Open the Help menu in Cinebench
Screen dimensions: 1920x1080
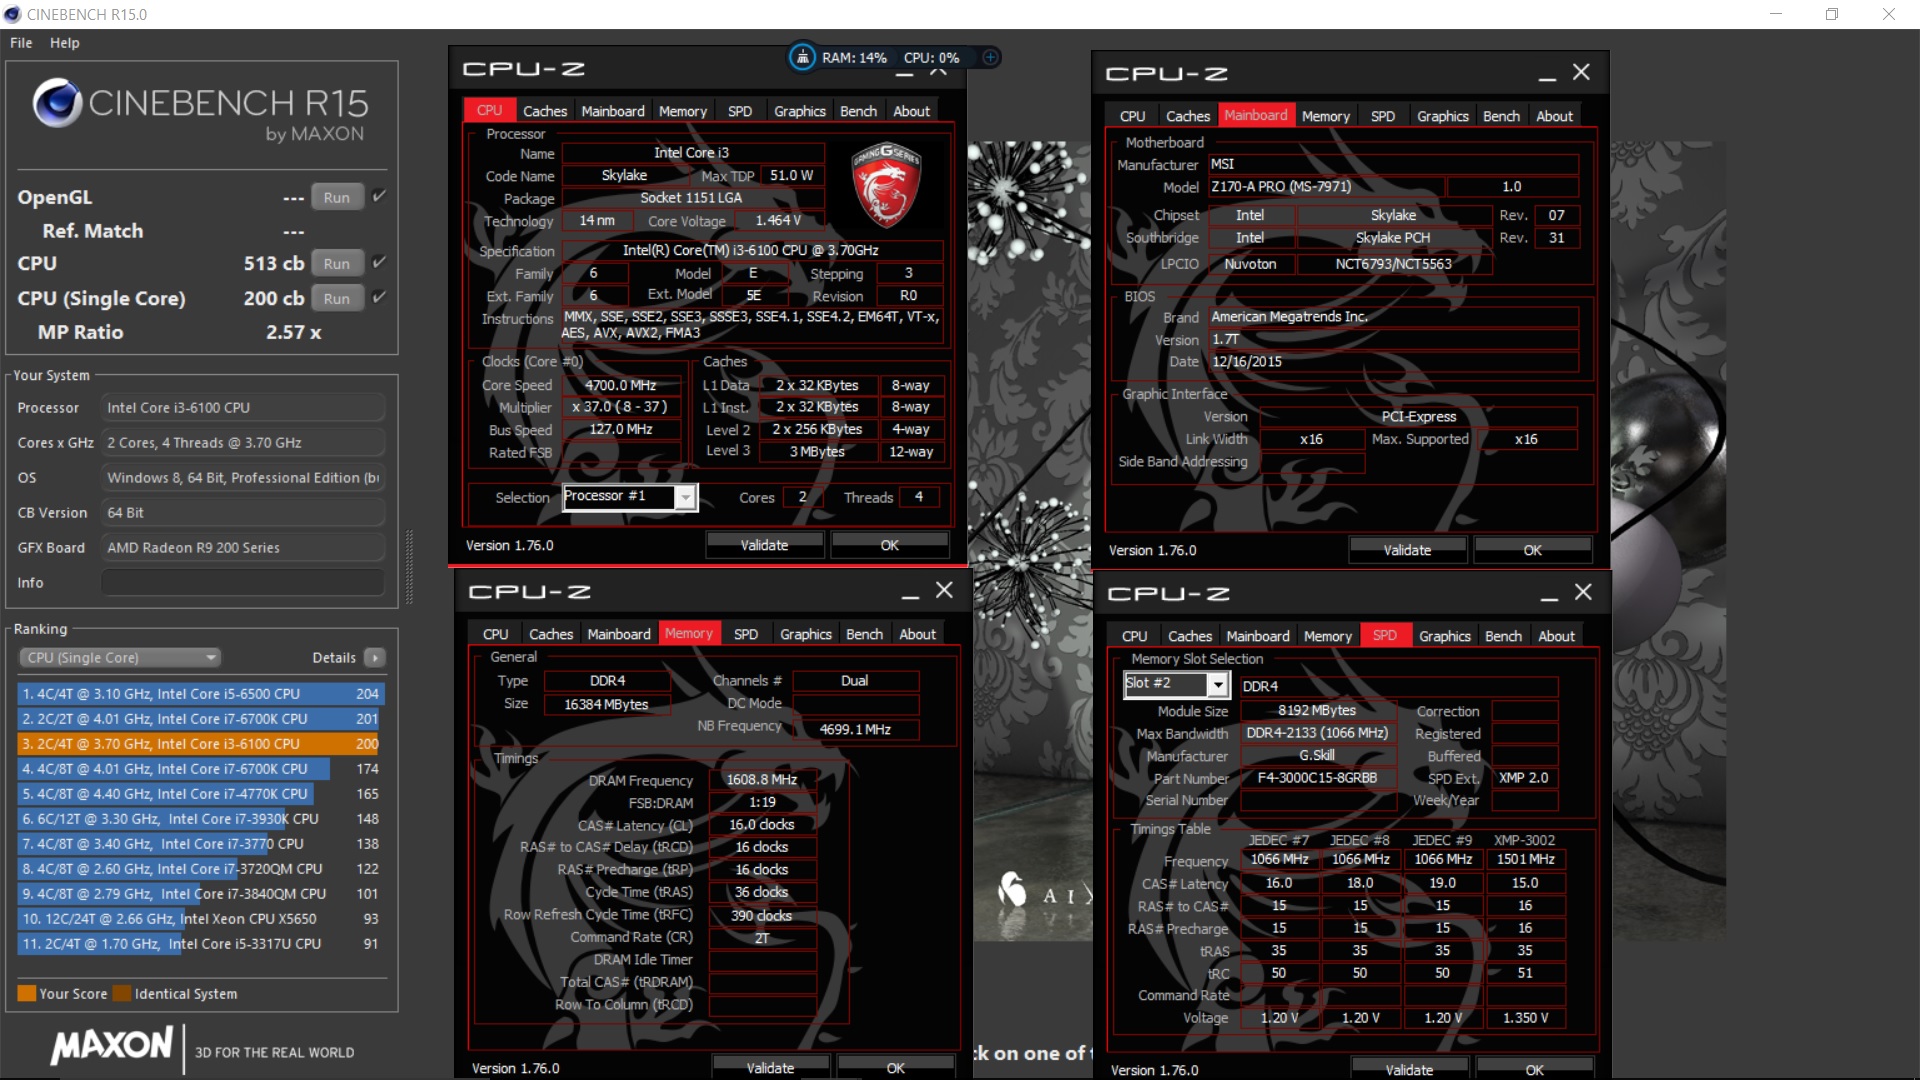click(65, 43)
